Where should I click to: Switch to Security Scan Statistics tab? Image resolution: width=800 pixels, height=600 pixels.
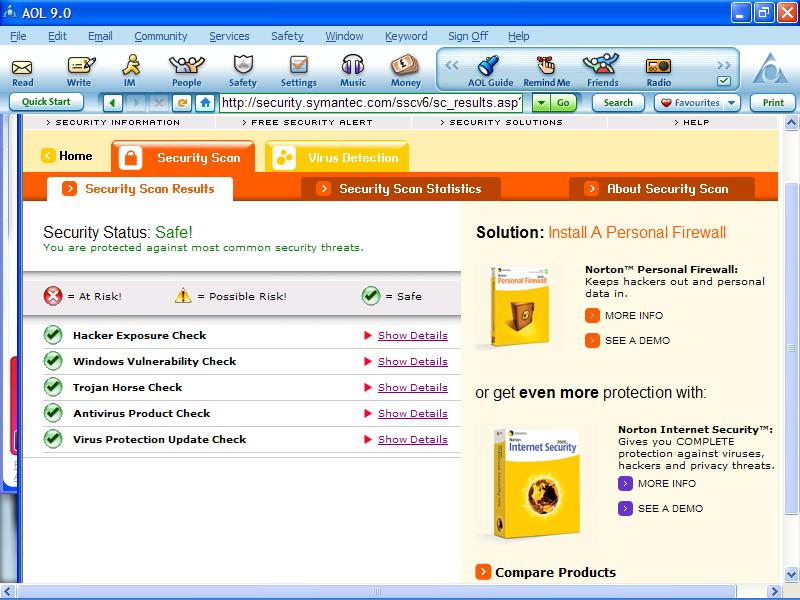pyautogui.click(x=401, y=189)
